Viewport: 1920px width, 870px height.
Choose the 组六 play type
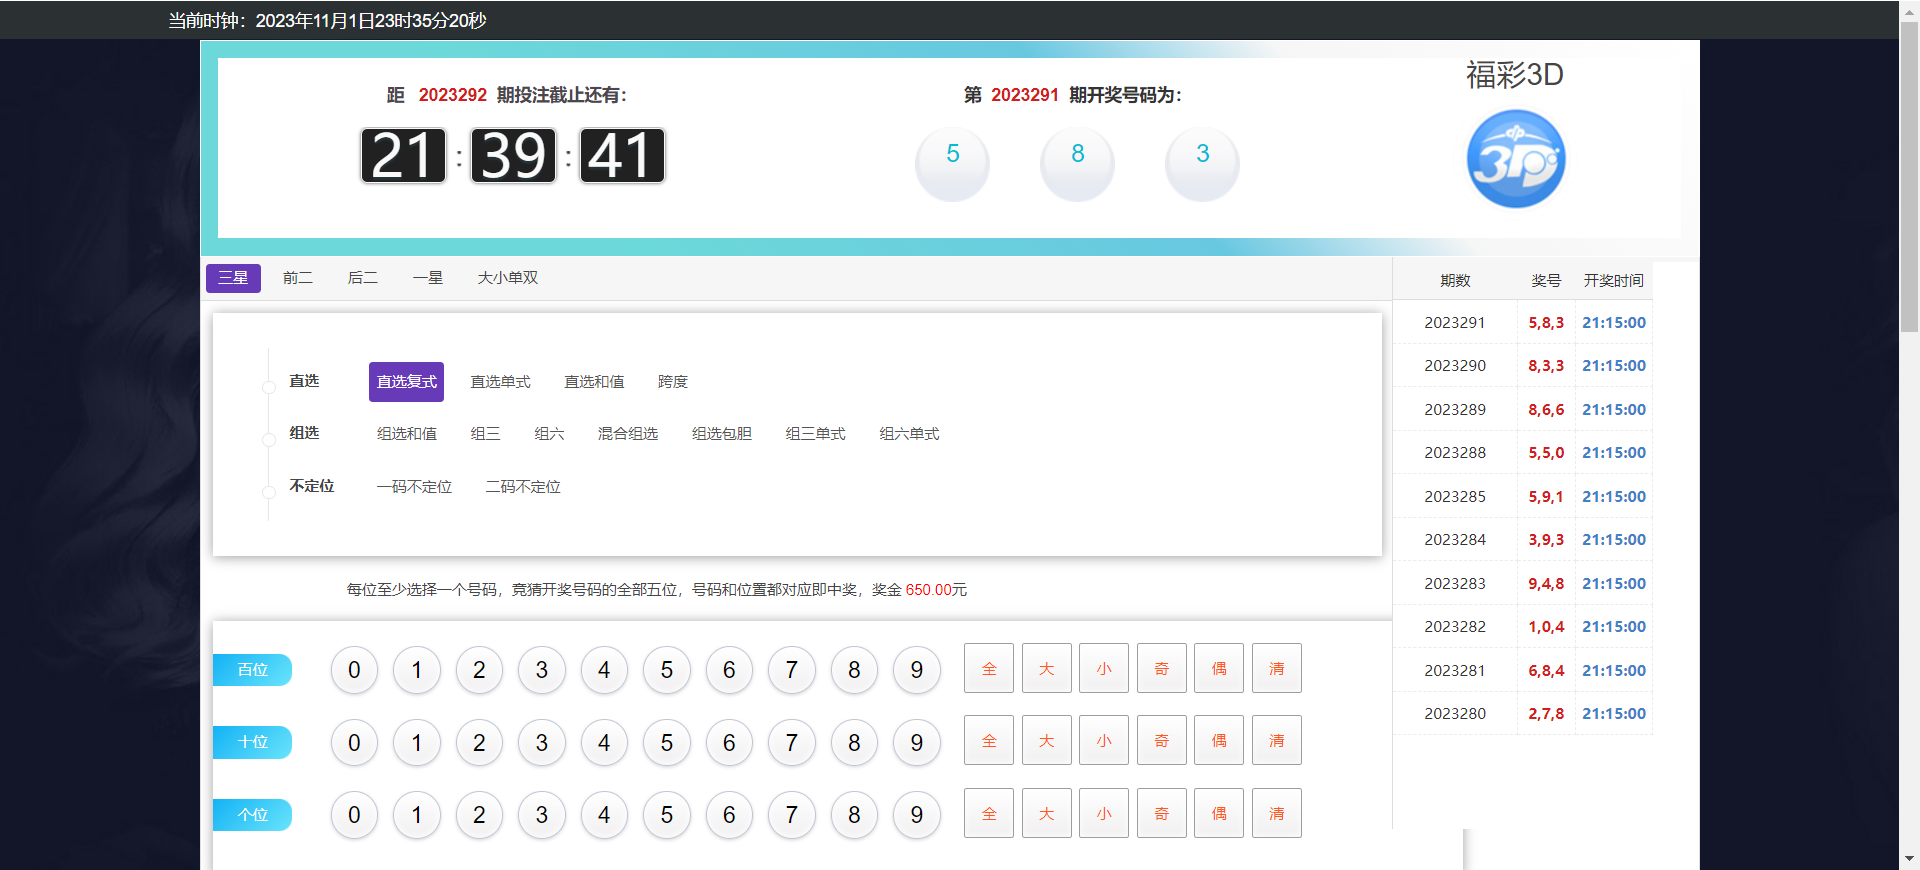[x=549, y=434]
